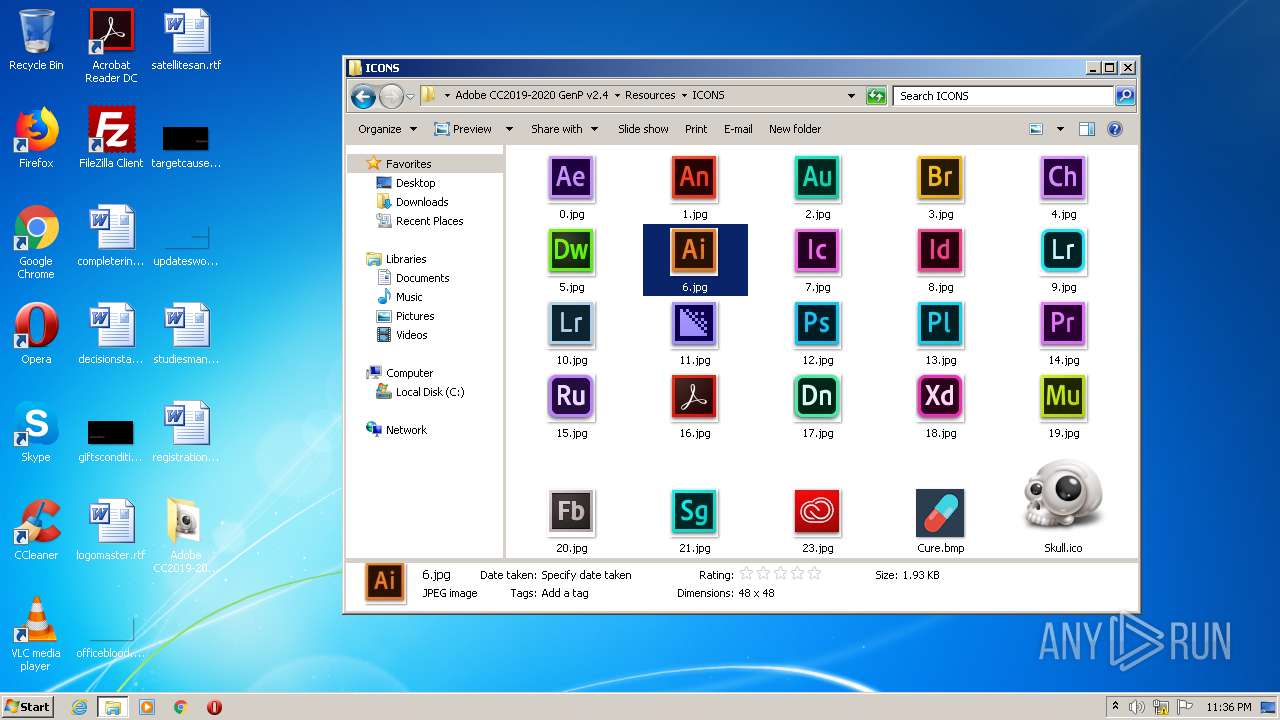Start a Slide show
1280x720 pixels.
643,129
